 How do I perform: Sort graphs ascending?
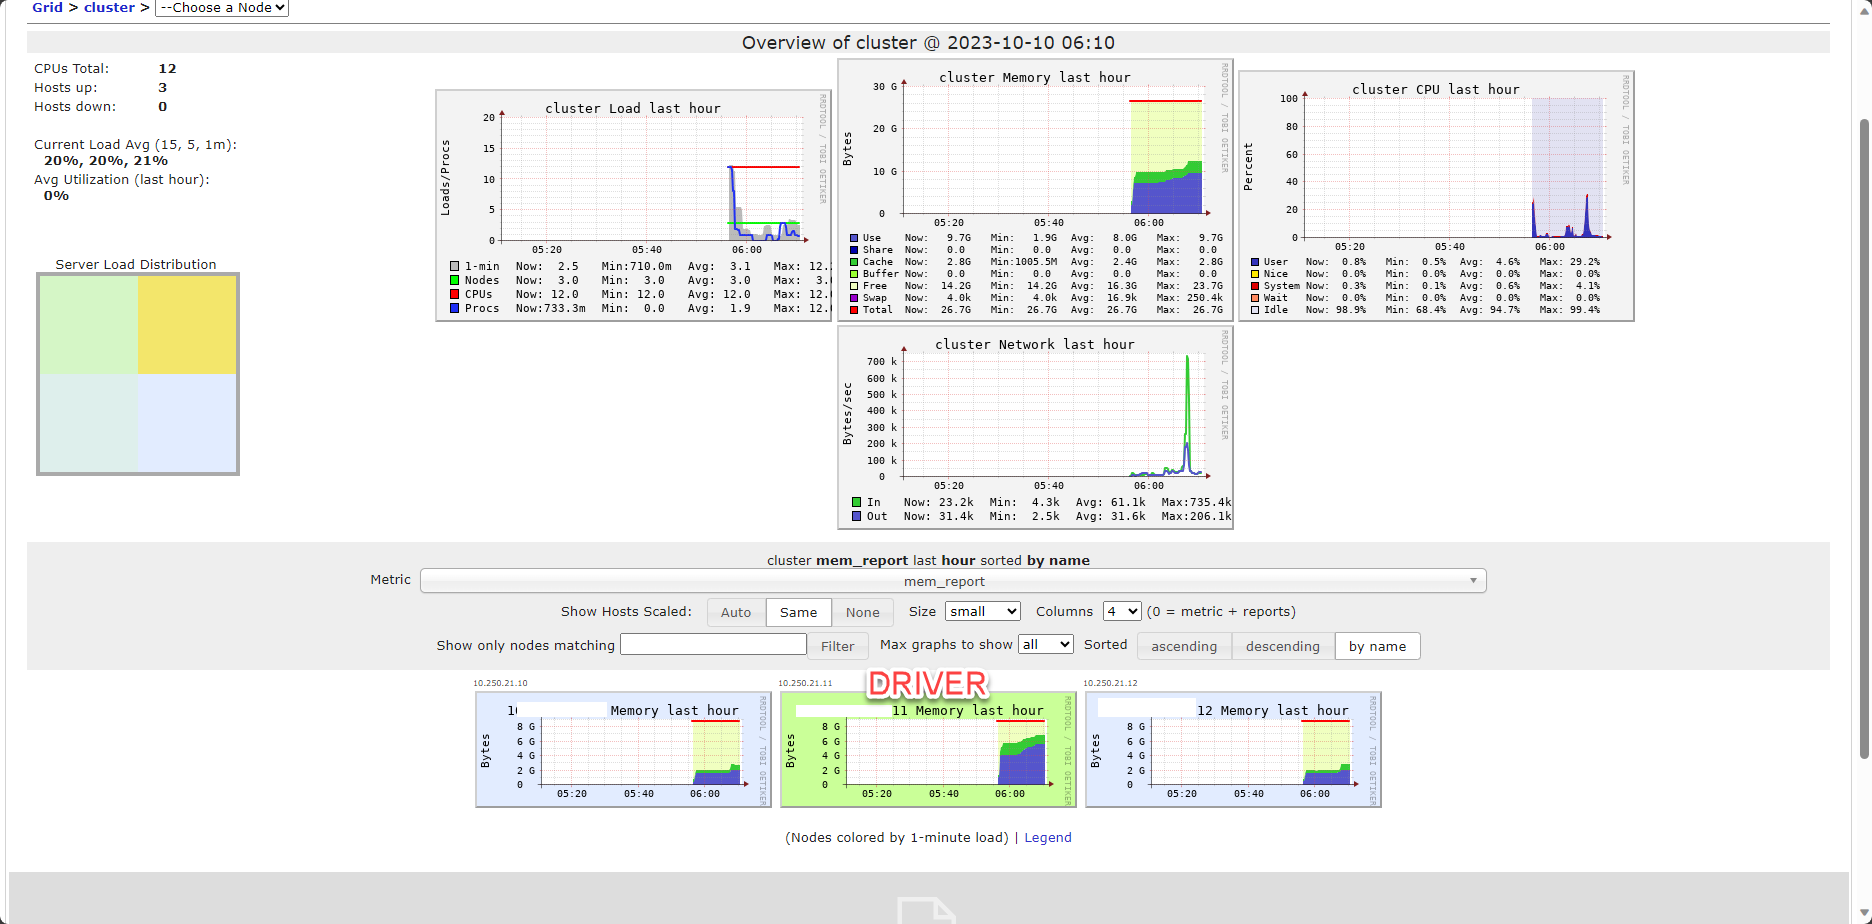click(x=1183, y=646)
